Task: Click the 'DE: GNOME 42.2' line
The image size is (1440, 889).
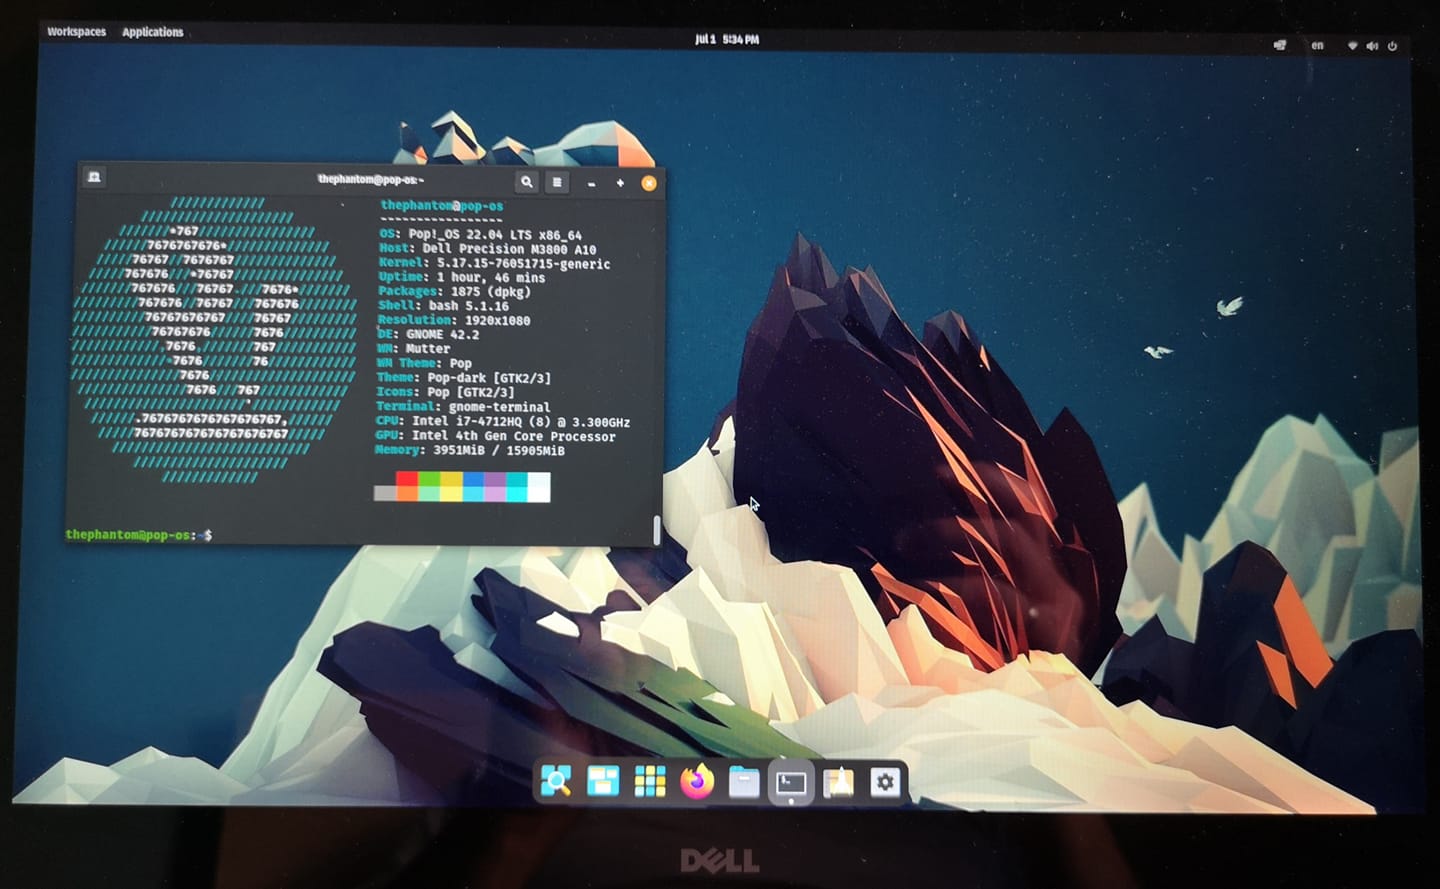Action: 428,334
